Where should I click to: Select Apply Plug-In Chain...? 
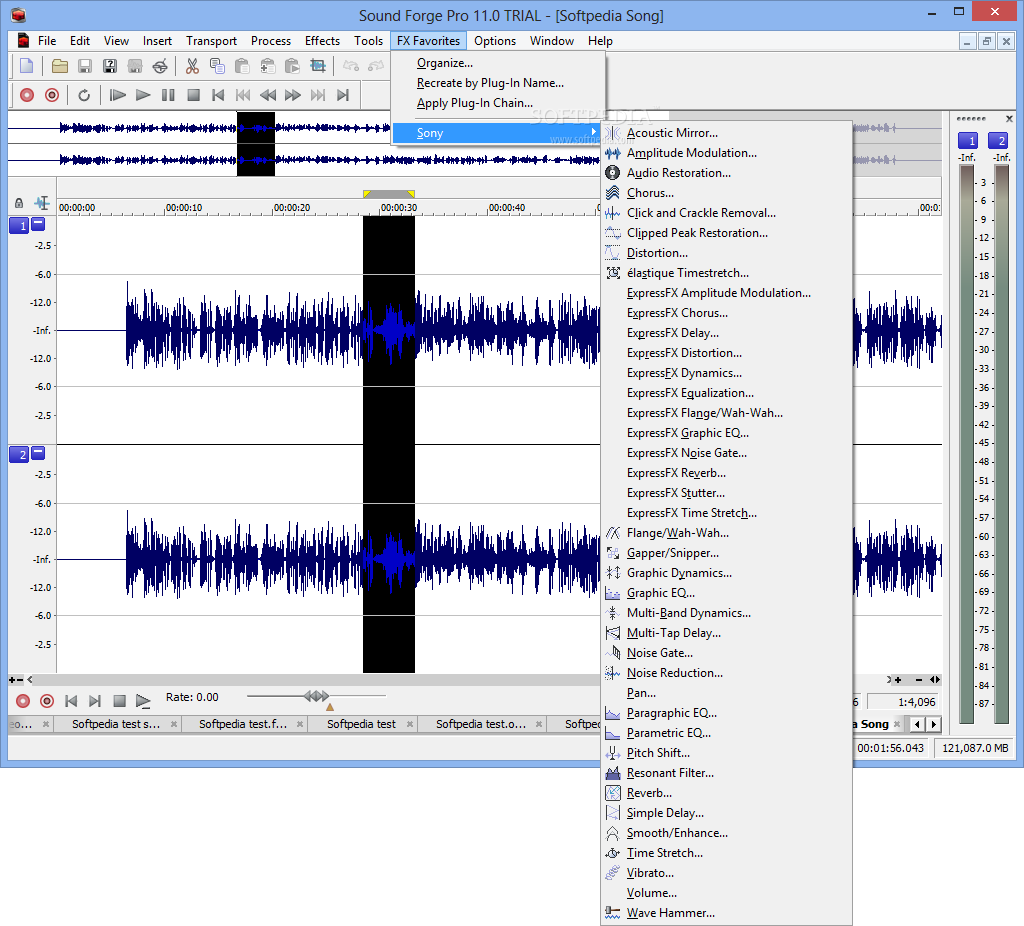pyautogui.click(x=498, y=103)
